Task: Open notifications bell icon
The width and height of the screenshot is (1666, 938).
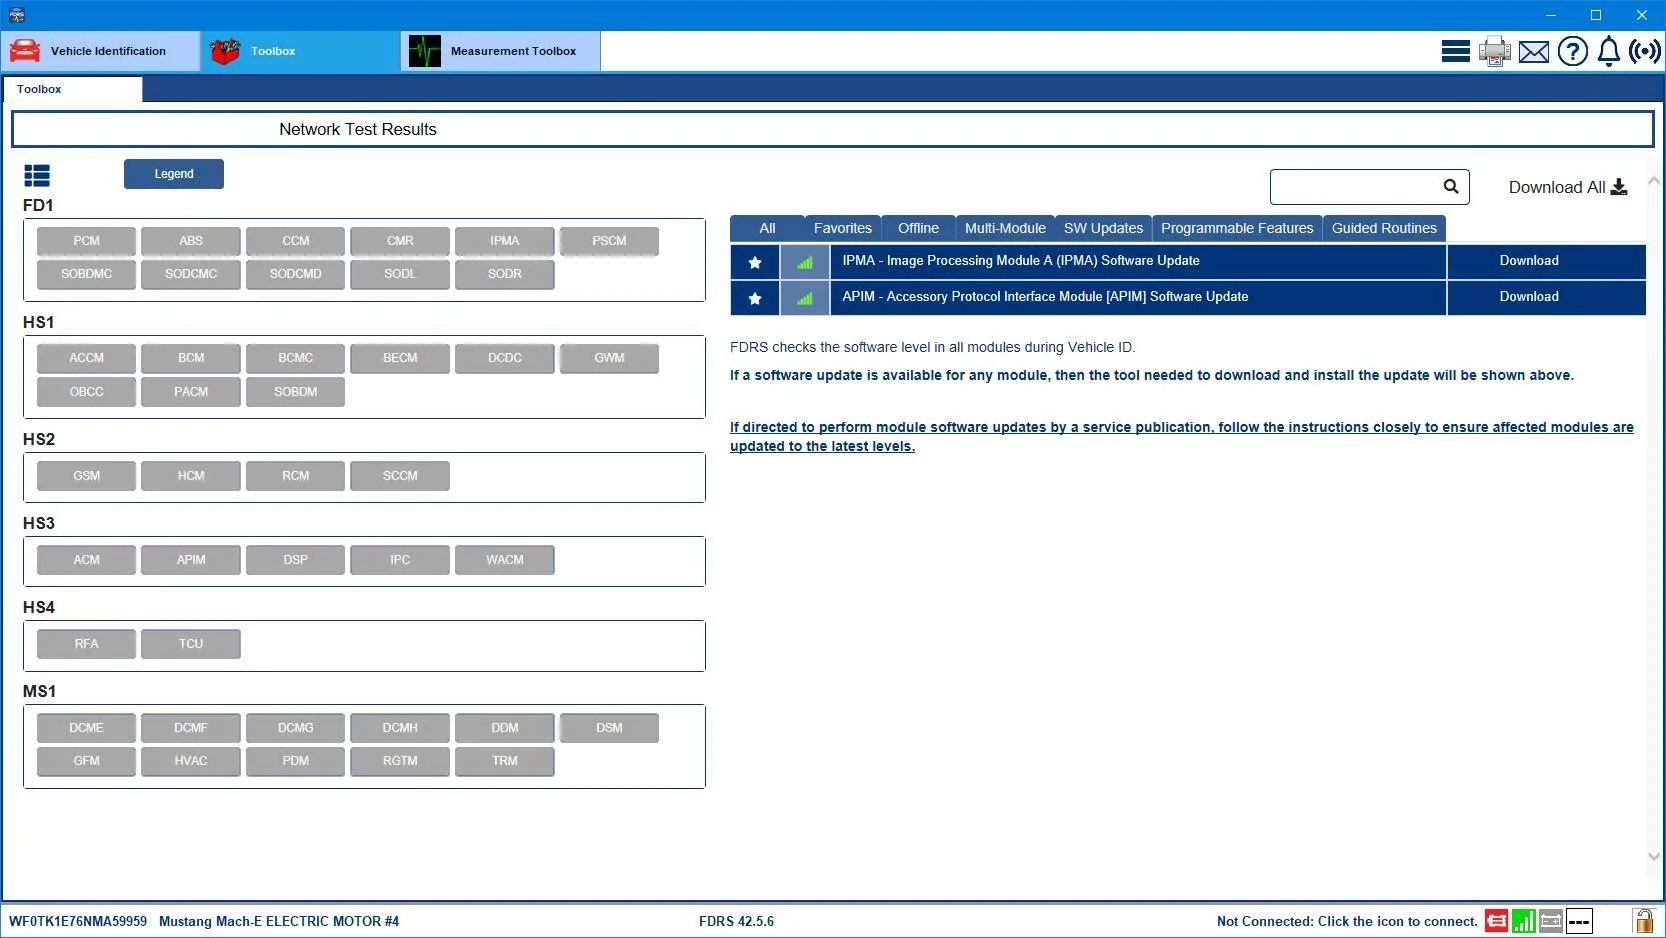Action: tap(1608, 51)
